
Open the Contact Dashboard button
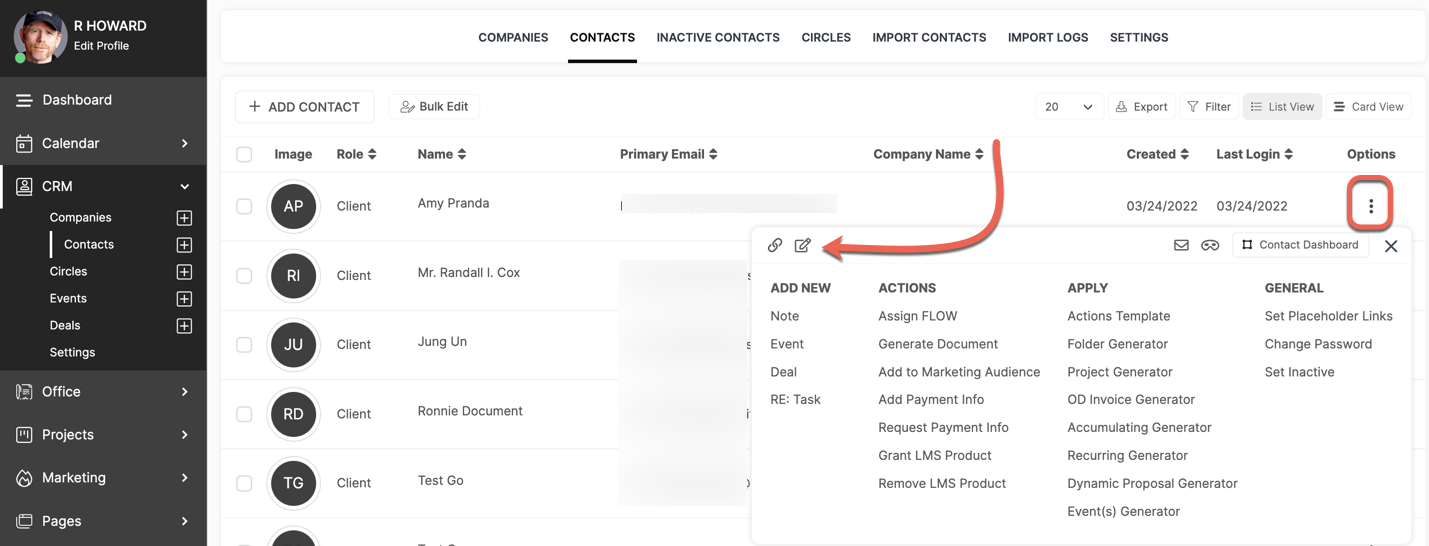[1300, 245]
